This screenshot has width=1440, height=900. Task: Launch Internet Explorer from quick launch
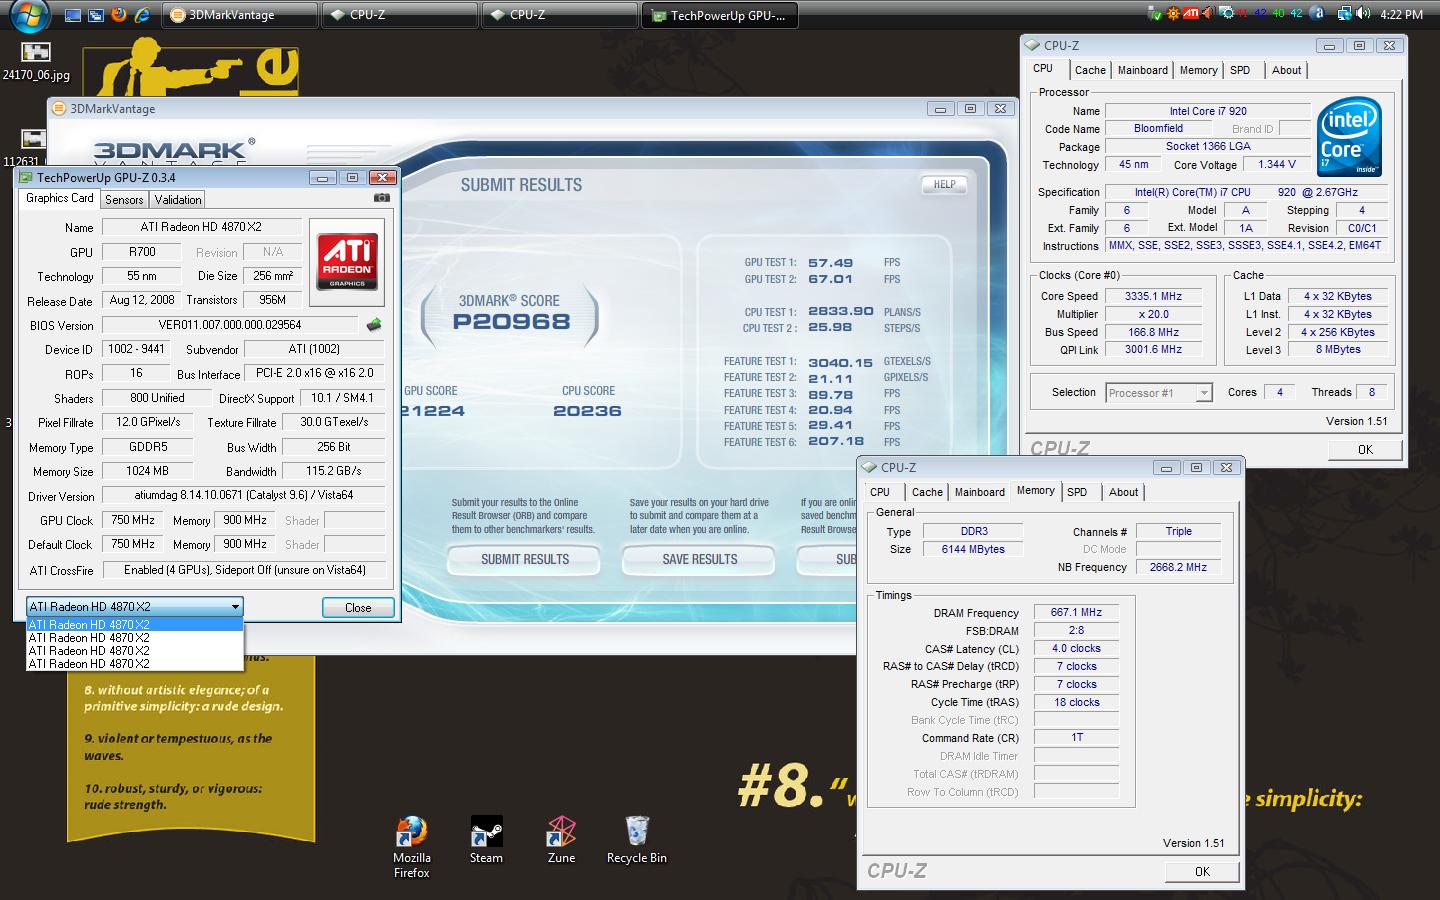[143, 14]
